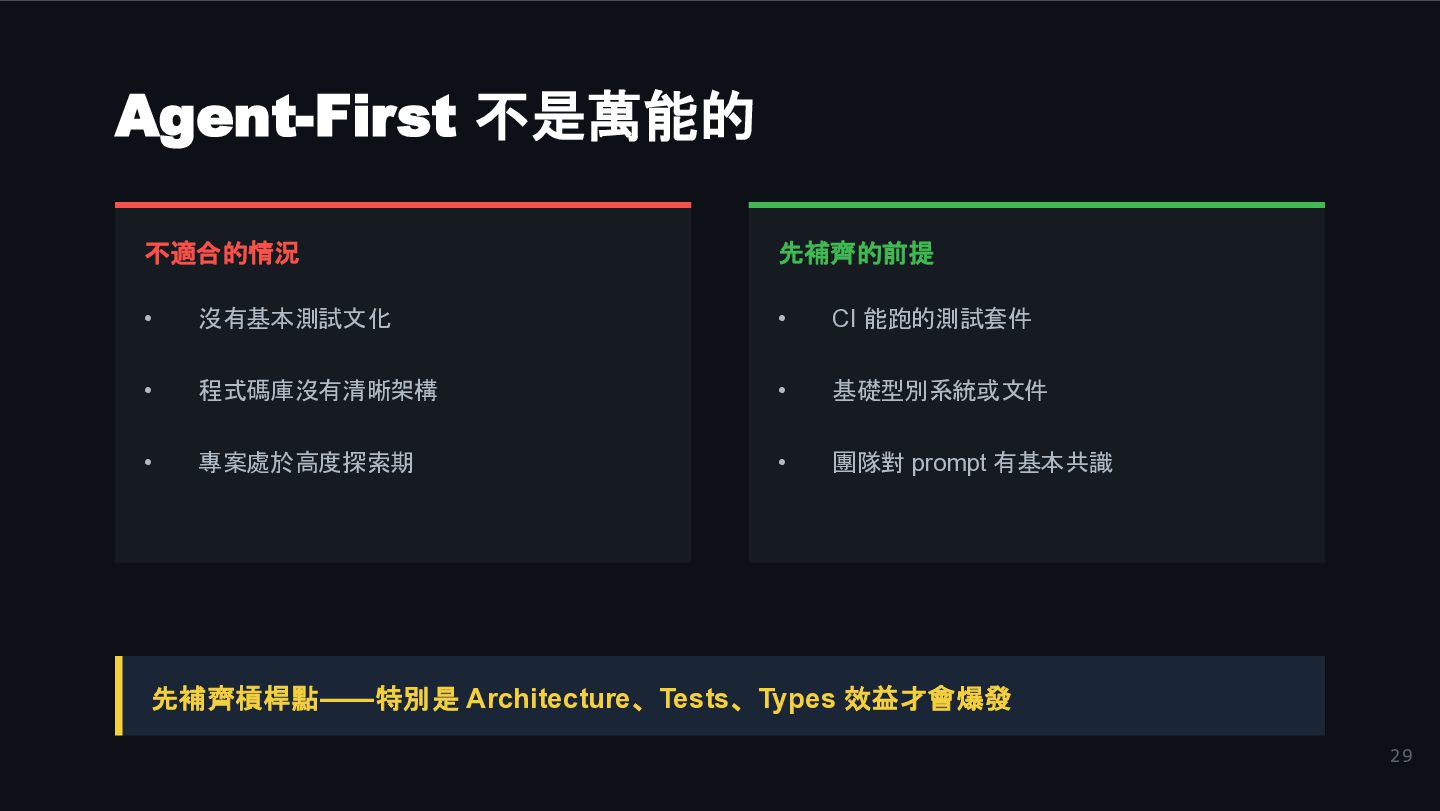Click the yellow accent bar beside the callout
Image resolution: width=1440 pixels, height=811 pixels.
click(119, 696)
